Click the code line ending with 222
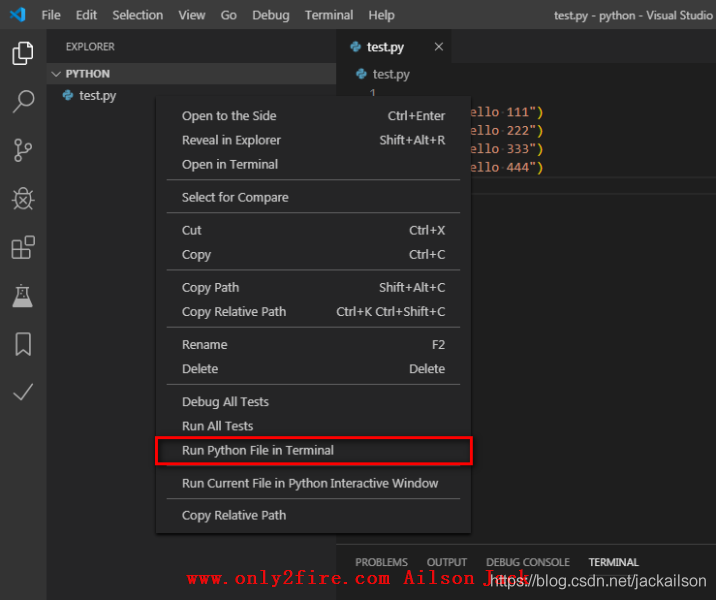Screen dimensions: 716x600 (x=507, y=131)
